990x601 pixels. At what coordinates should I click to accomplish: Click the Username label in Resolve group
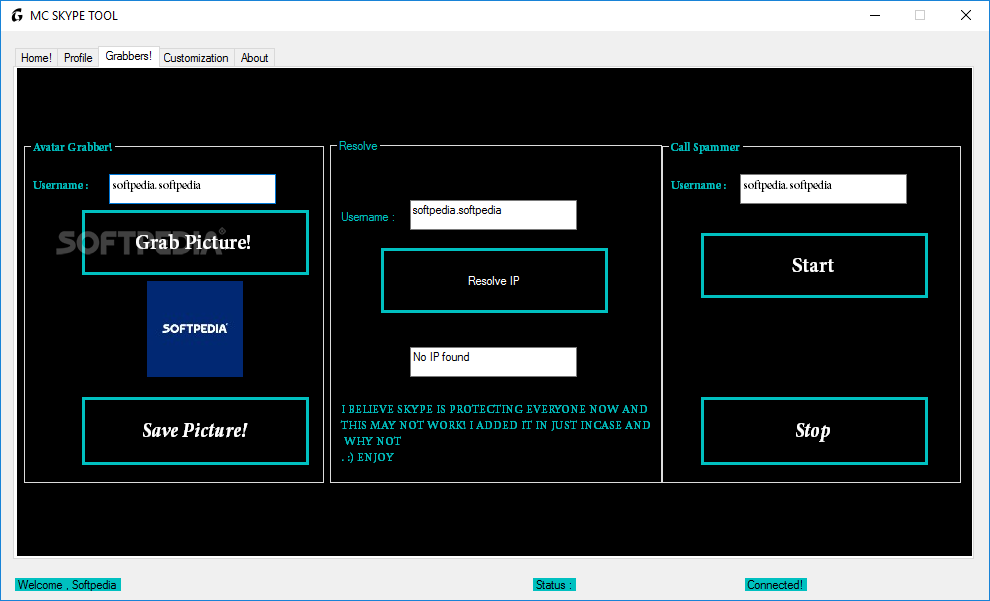point(368,217)
